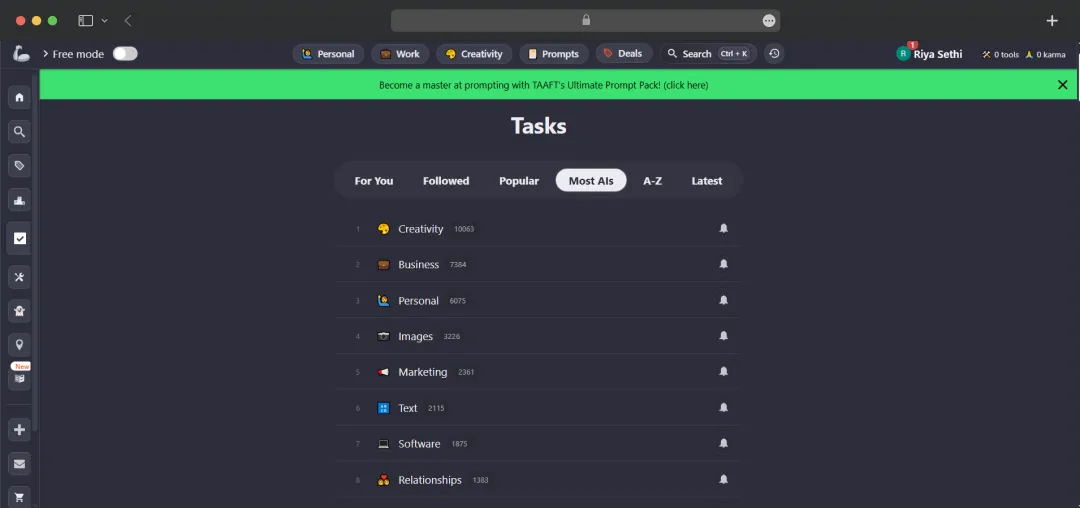Open the Software task link
The width and height of the screenshot is (1080, 508).
[x=419, y=444]
